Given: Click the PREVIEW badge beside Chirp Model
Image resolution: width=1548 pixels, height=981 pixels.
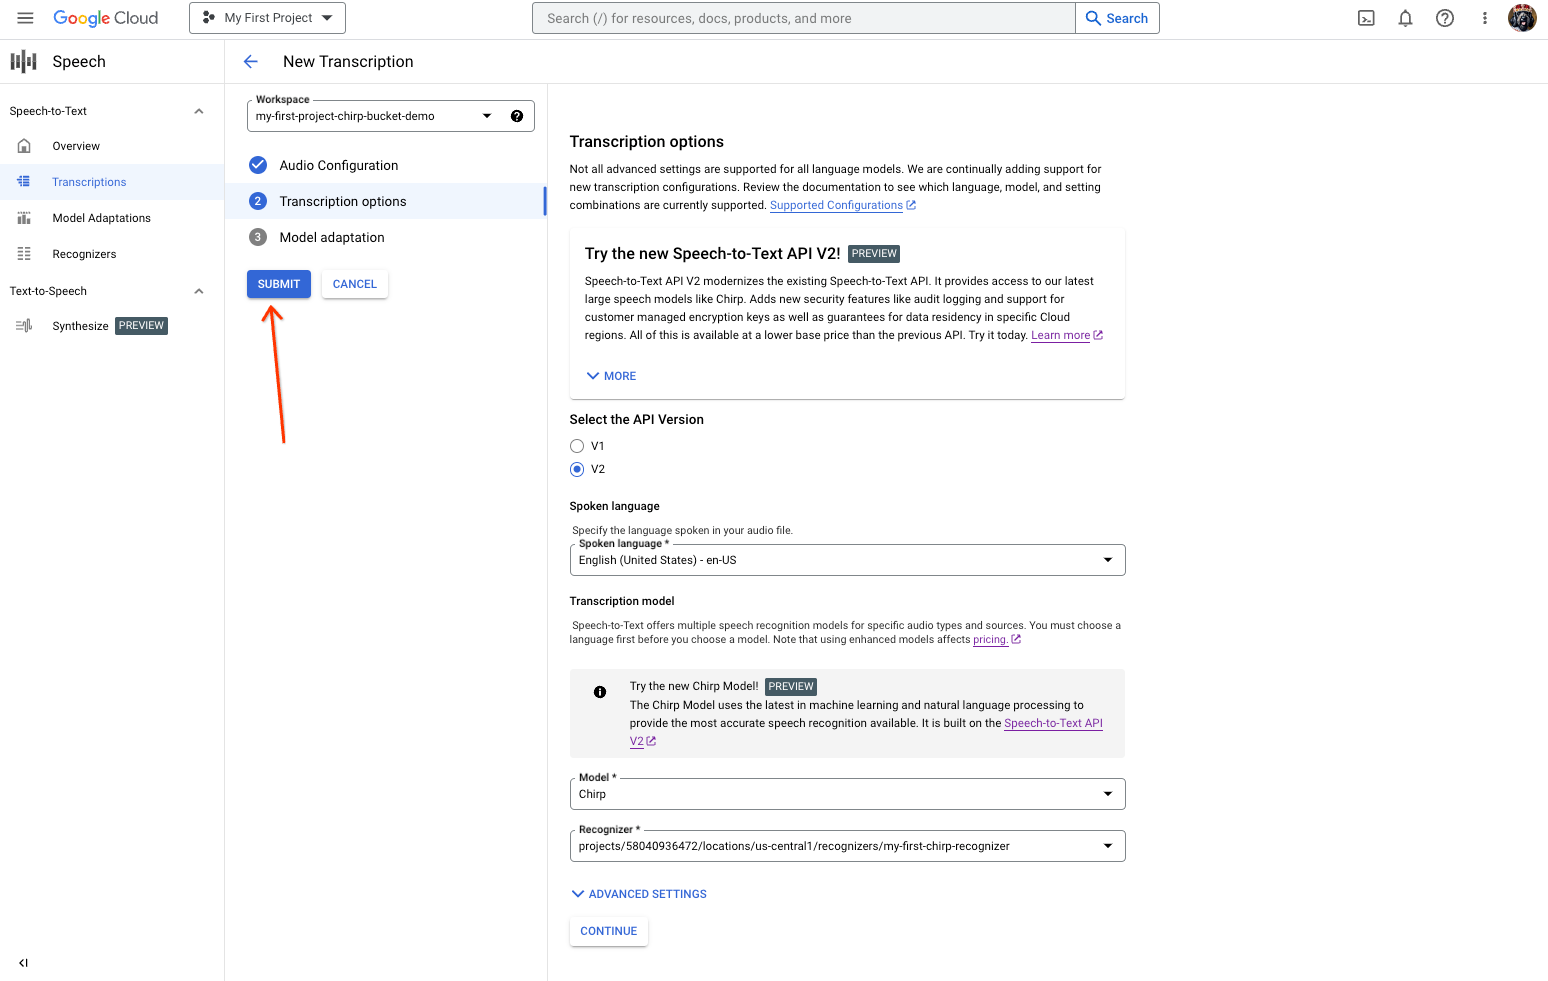Looking at the screenshot, I should pyautogui.click(x=791, y=687).
